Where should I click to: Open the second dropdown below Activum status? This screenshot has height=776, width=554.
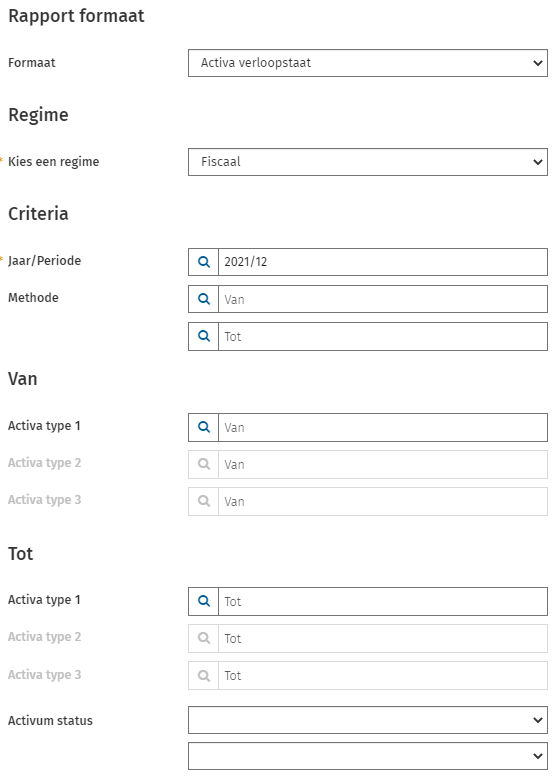[x=368, y=756]
